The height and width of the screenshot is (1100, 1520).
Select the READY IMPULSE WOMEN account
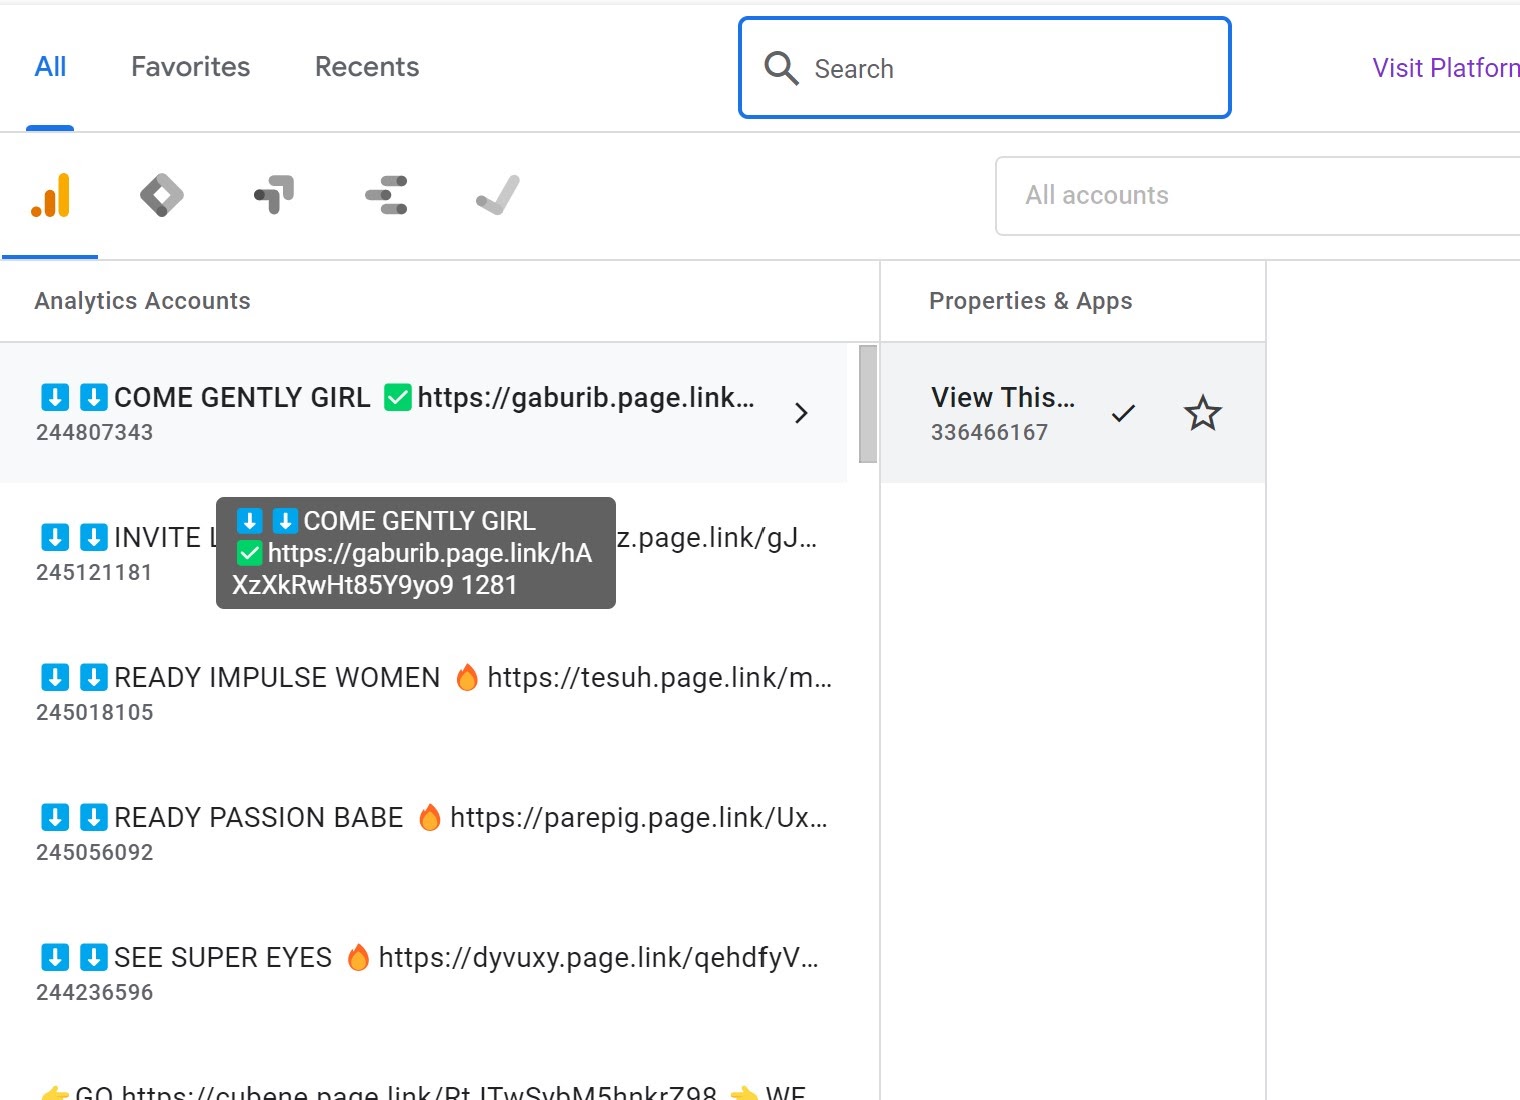click(x=423, y=693)
